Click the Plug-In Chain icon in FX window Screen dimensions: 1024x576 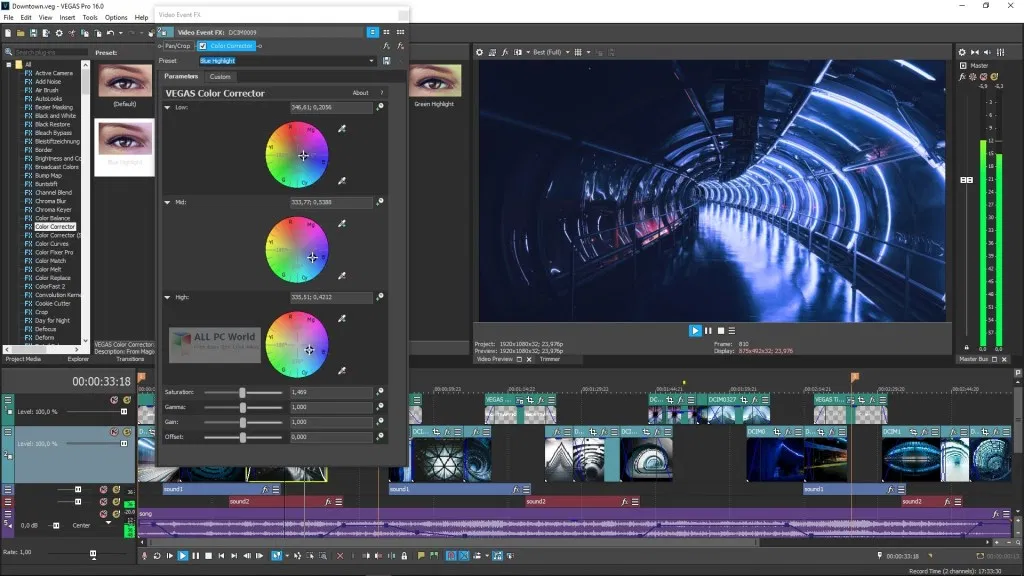point(386,46)
